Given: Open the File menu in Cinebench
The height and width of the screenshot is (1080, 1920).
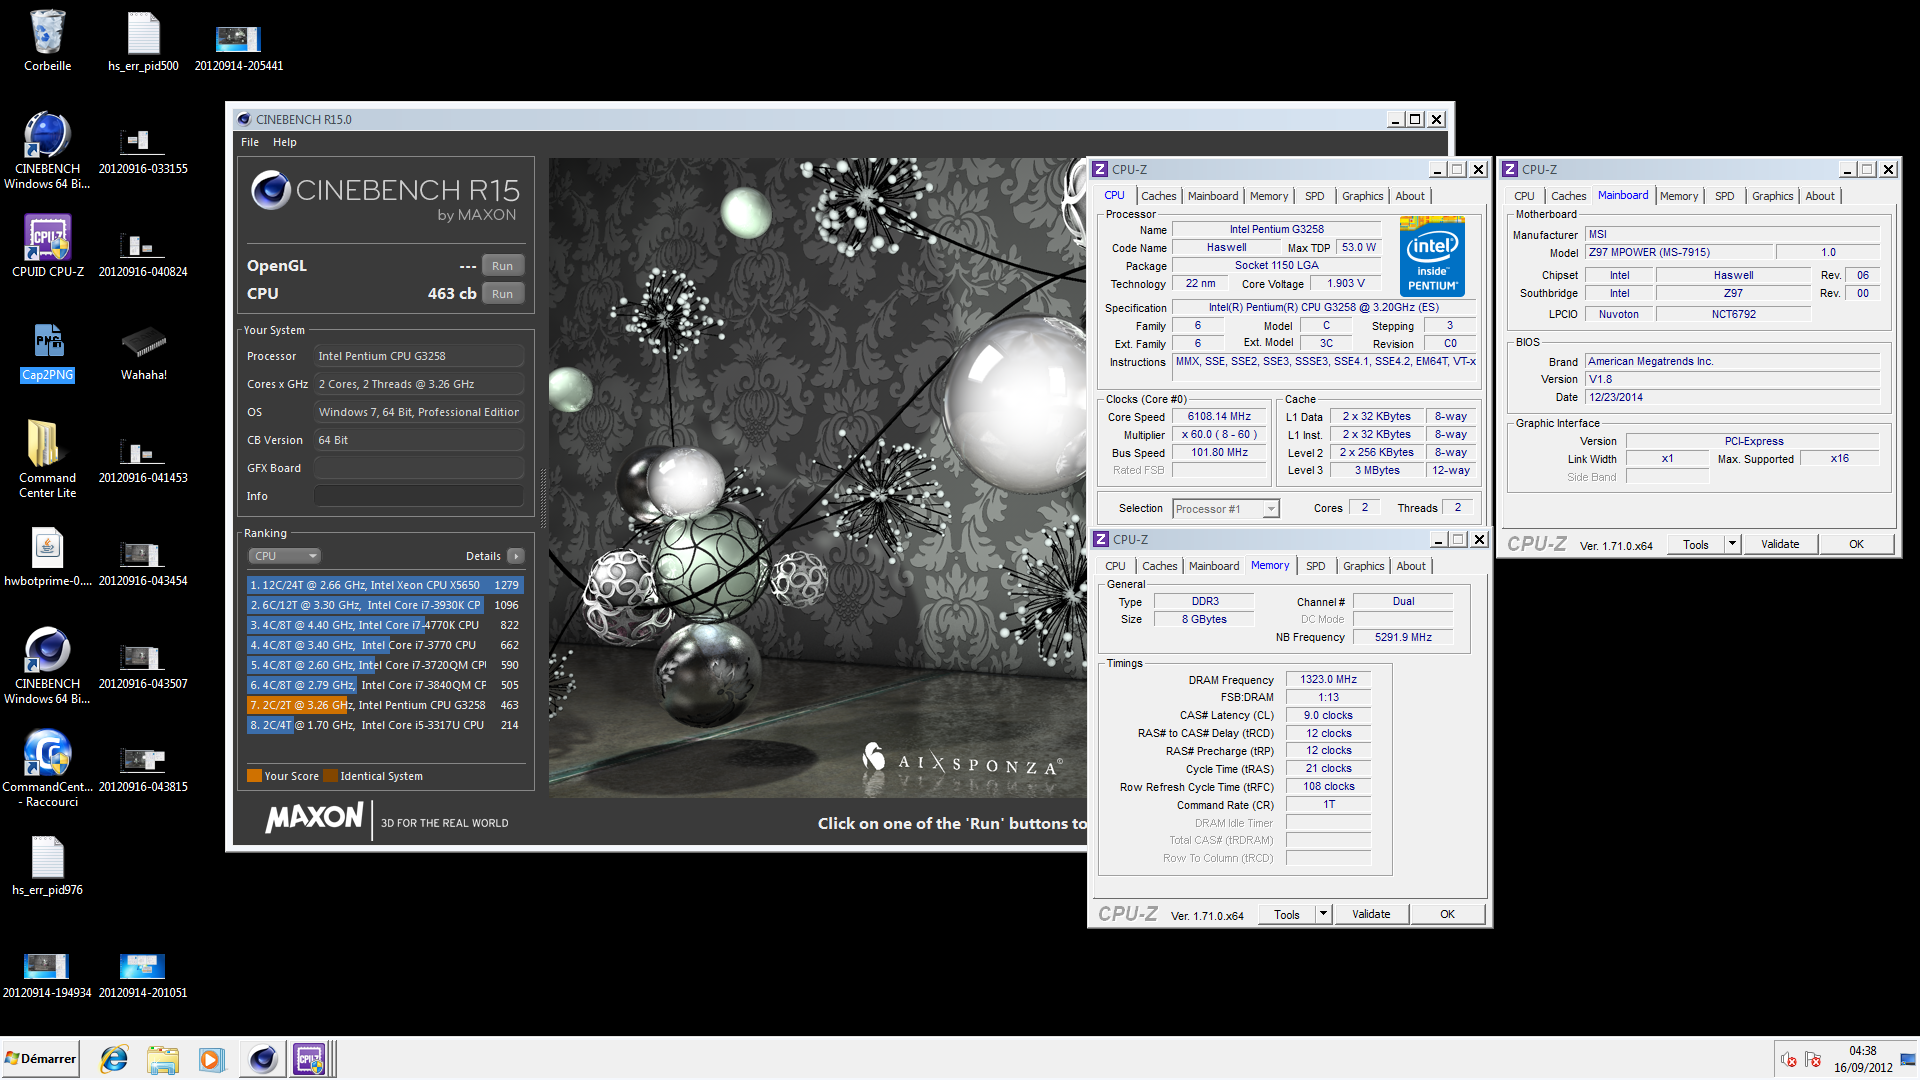Looking at the screenshot, I should 250,142.
